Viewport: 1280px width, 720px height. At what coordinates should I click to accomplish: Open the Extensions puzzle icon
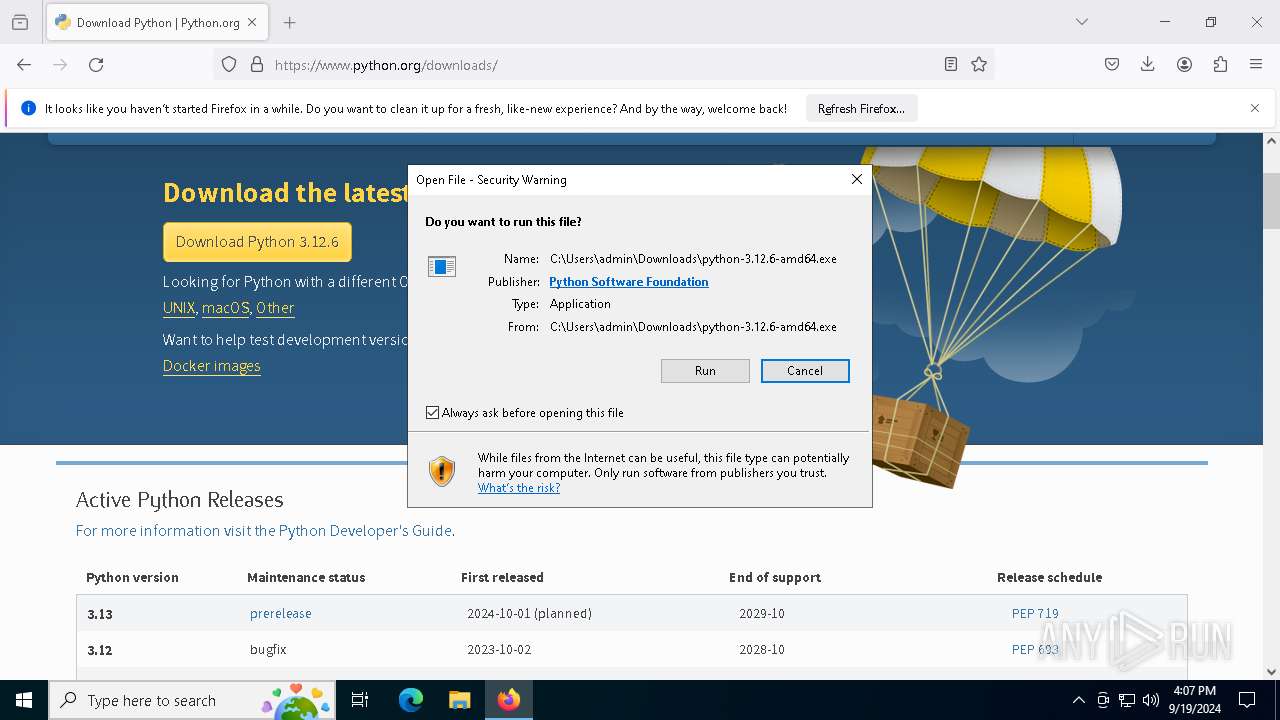pyautogui.click(x=1220, y=65)
